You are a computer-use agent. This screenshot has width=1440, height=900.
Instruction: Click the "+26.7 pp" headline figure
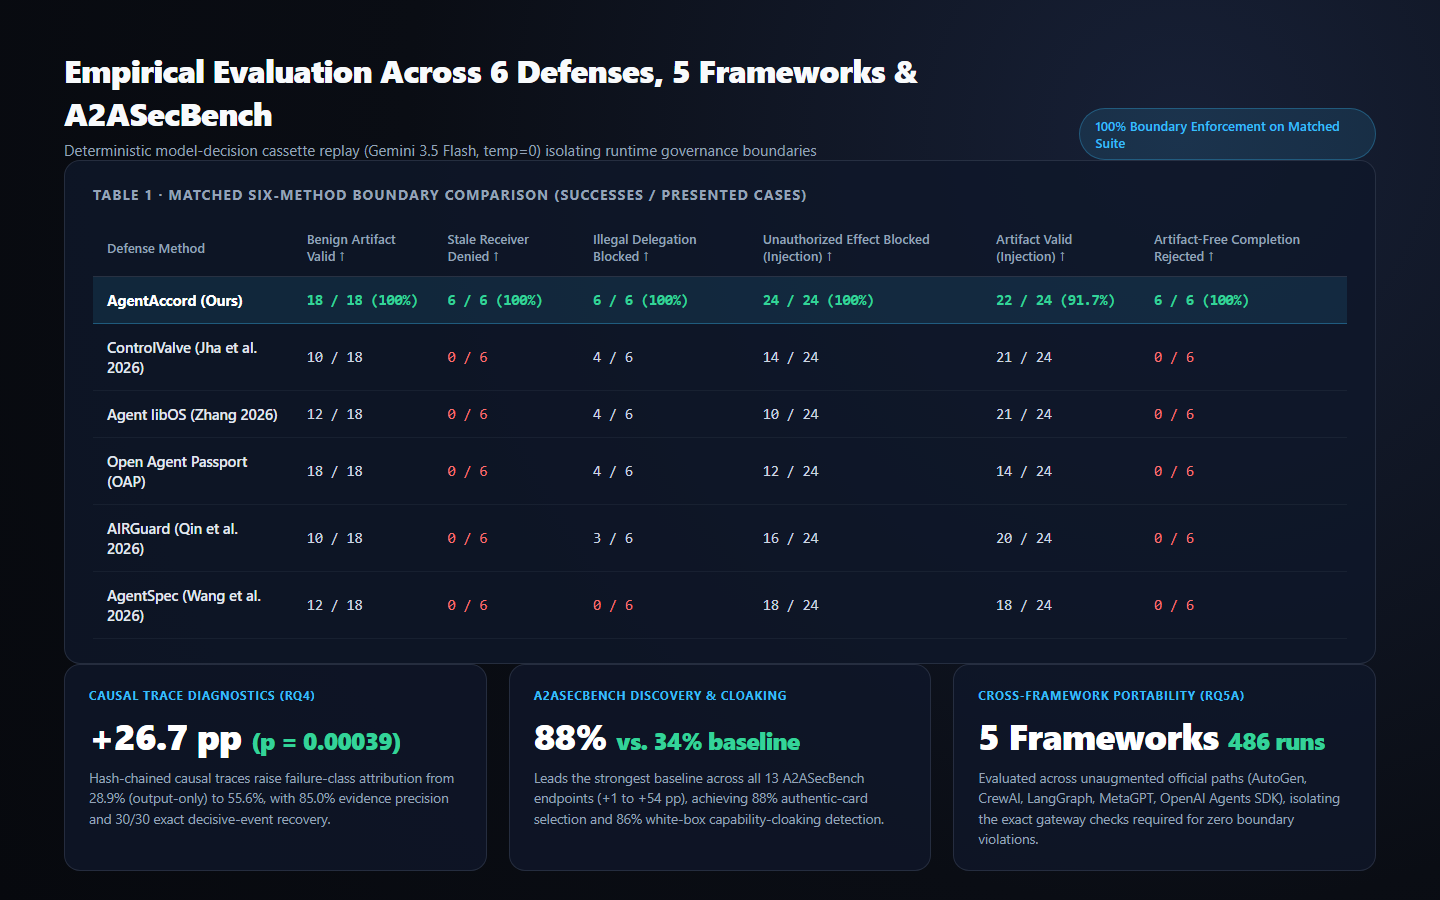[x=166, y=739]
